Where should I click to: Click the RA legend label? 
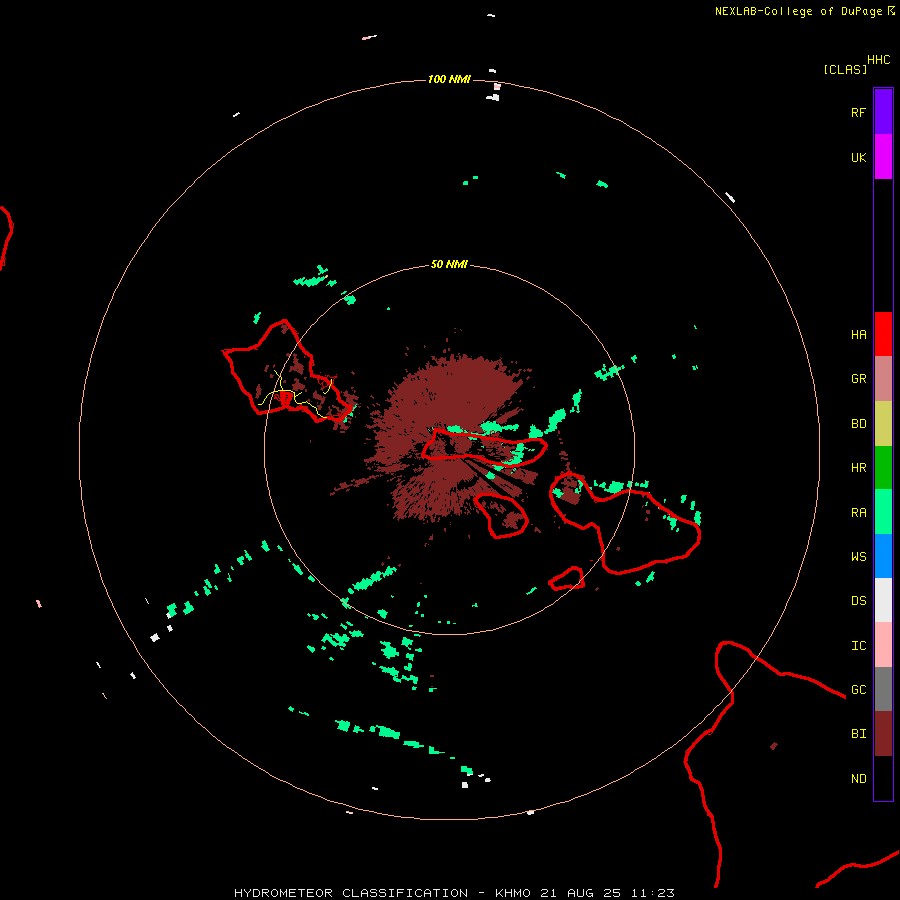tap(858, 513)
